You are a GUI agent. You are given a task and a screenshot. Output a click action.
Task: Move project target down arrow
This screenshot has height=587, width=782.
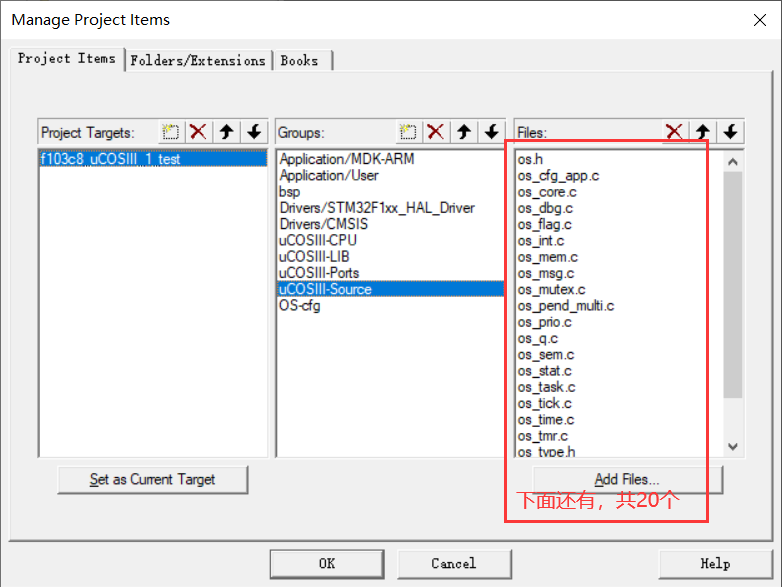[x=254, y=132]
